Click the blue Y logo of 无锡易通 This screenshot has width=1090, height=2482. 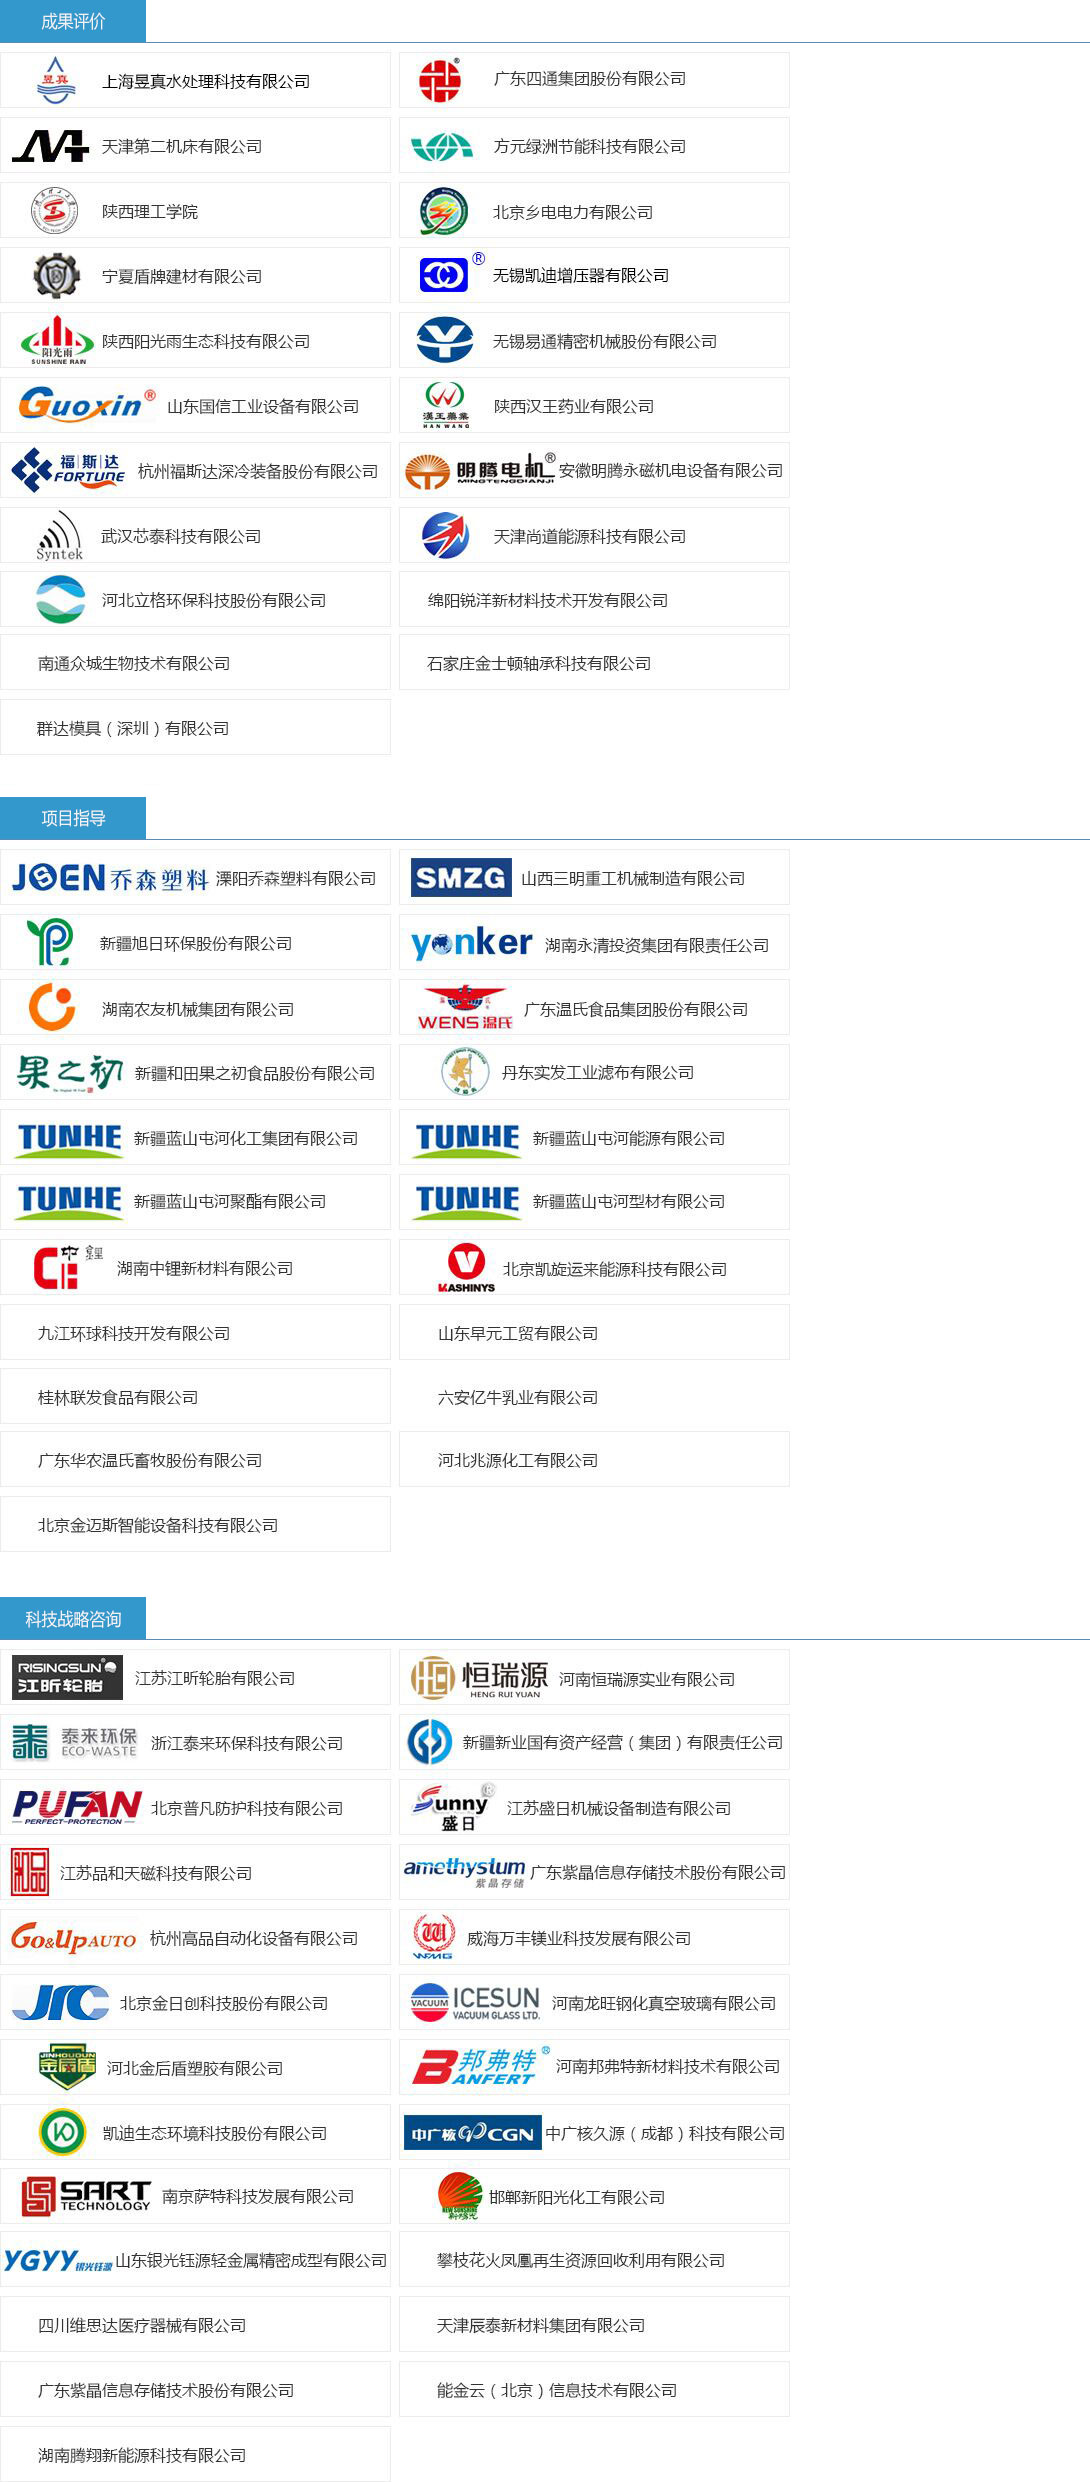point(445,340)
